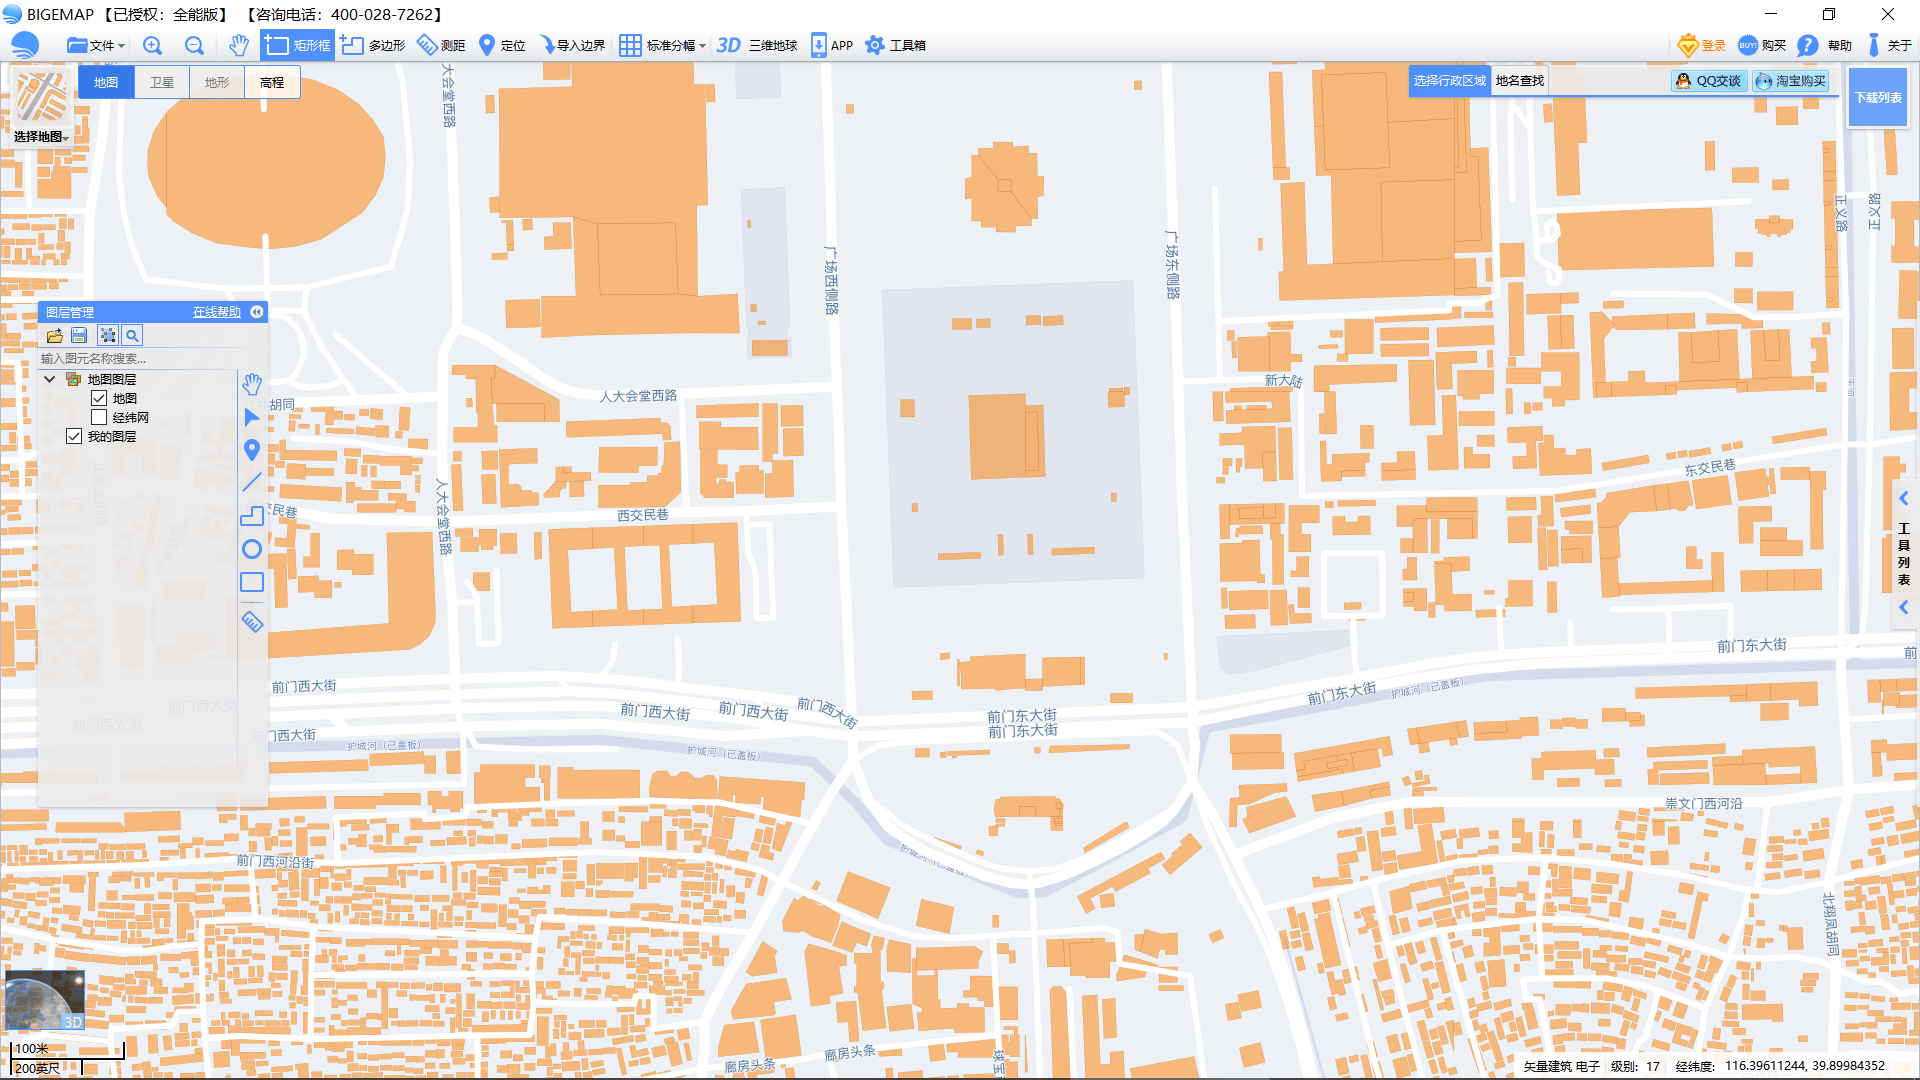Click the 下载列表 button

(x=1878, y=97)
